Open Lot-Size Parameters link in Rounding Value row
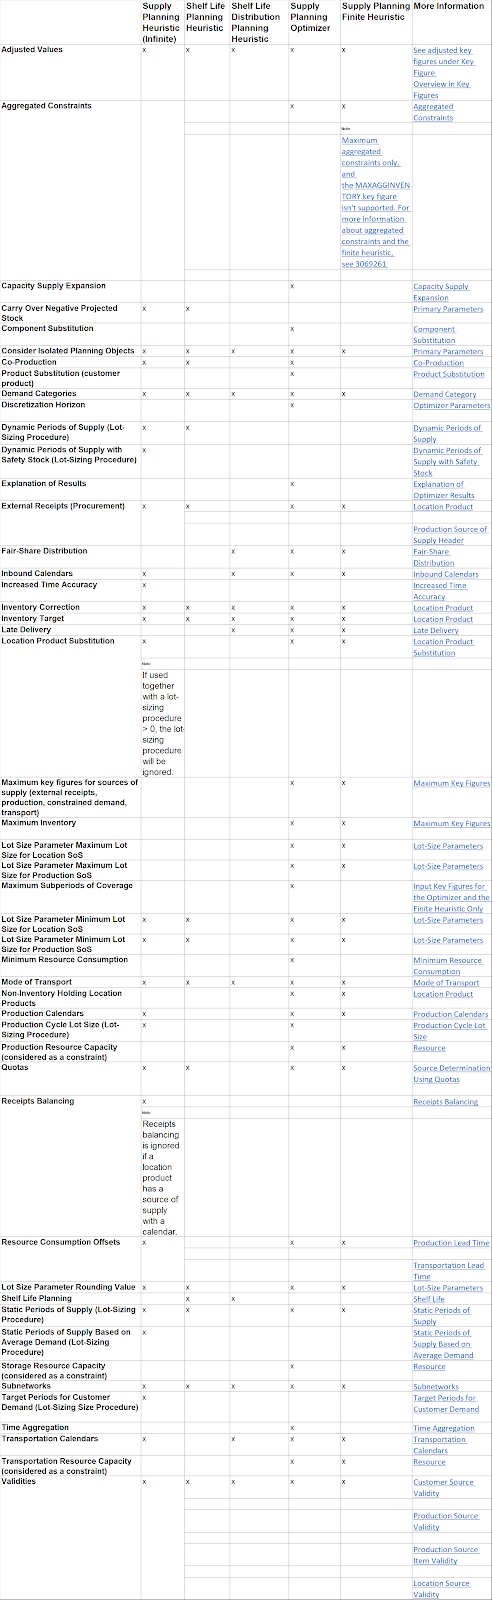The image size is (492, 1600). [448, 1288]
